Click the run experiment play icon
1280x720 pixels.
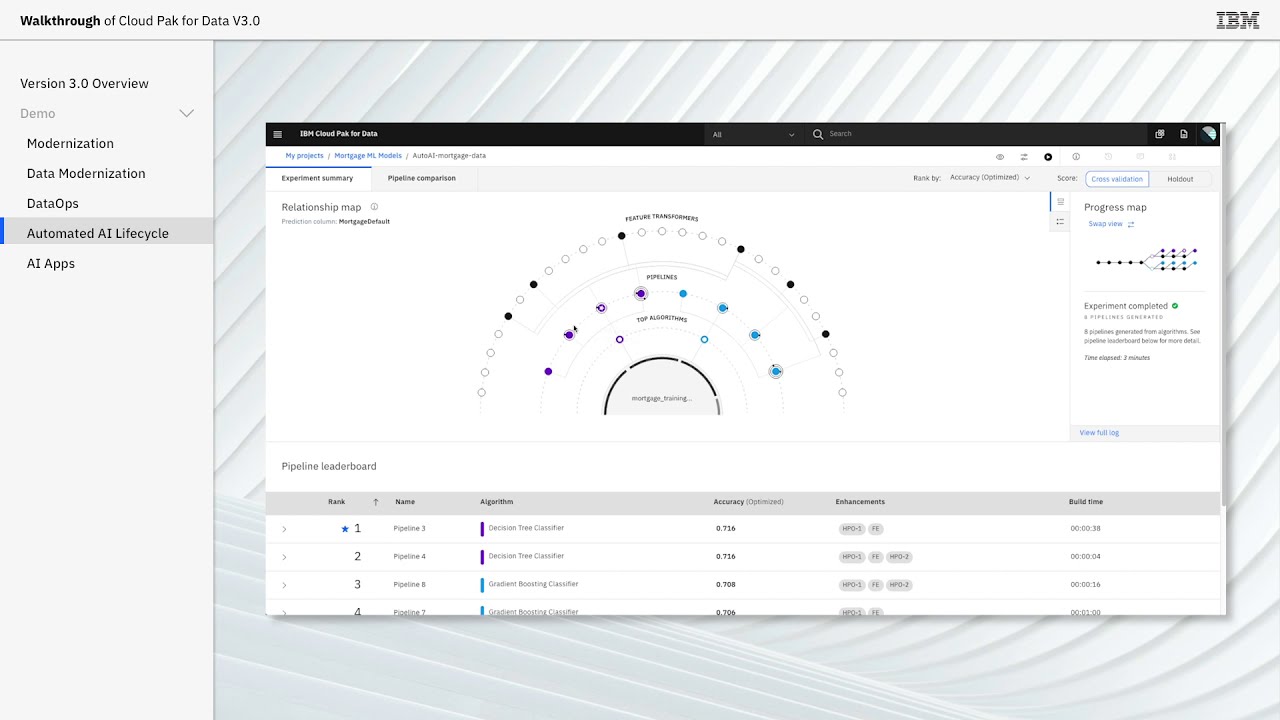pyautogui.click(x=1048, y=157)
